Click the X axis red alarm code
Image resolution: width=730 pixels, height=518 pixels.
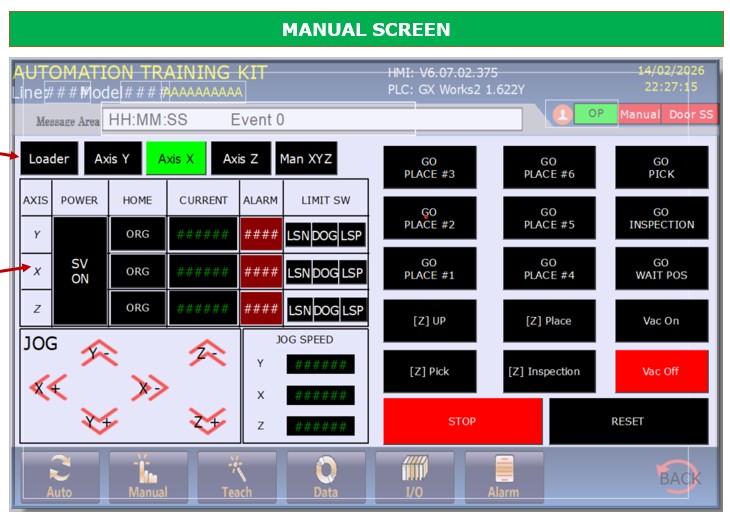tap(261, 271)
